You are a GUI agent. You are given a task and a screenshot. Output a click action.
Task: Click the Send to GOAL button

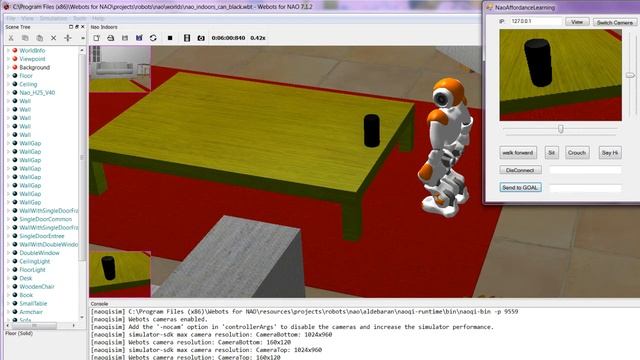520,187
